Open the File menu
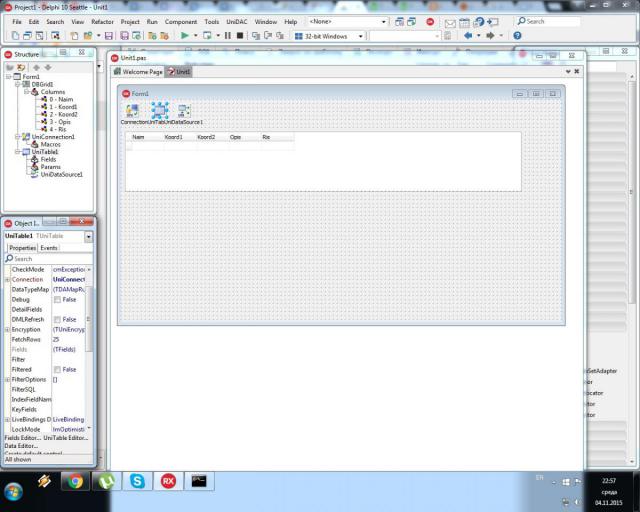Viewport: 640px width, 512px height. 17,22
